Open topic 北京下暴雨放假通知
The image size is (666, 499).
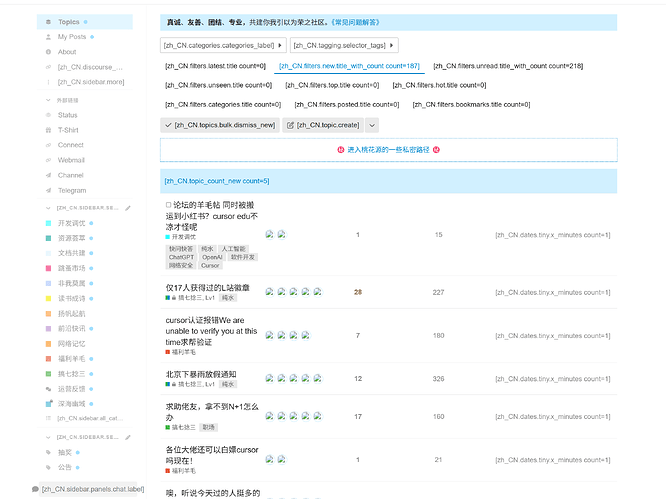point(201,374)
